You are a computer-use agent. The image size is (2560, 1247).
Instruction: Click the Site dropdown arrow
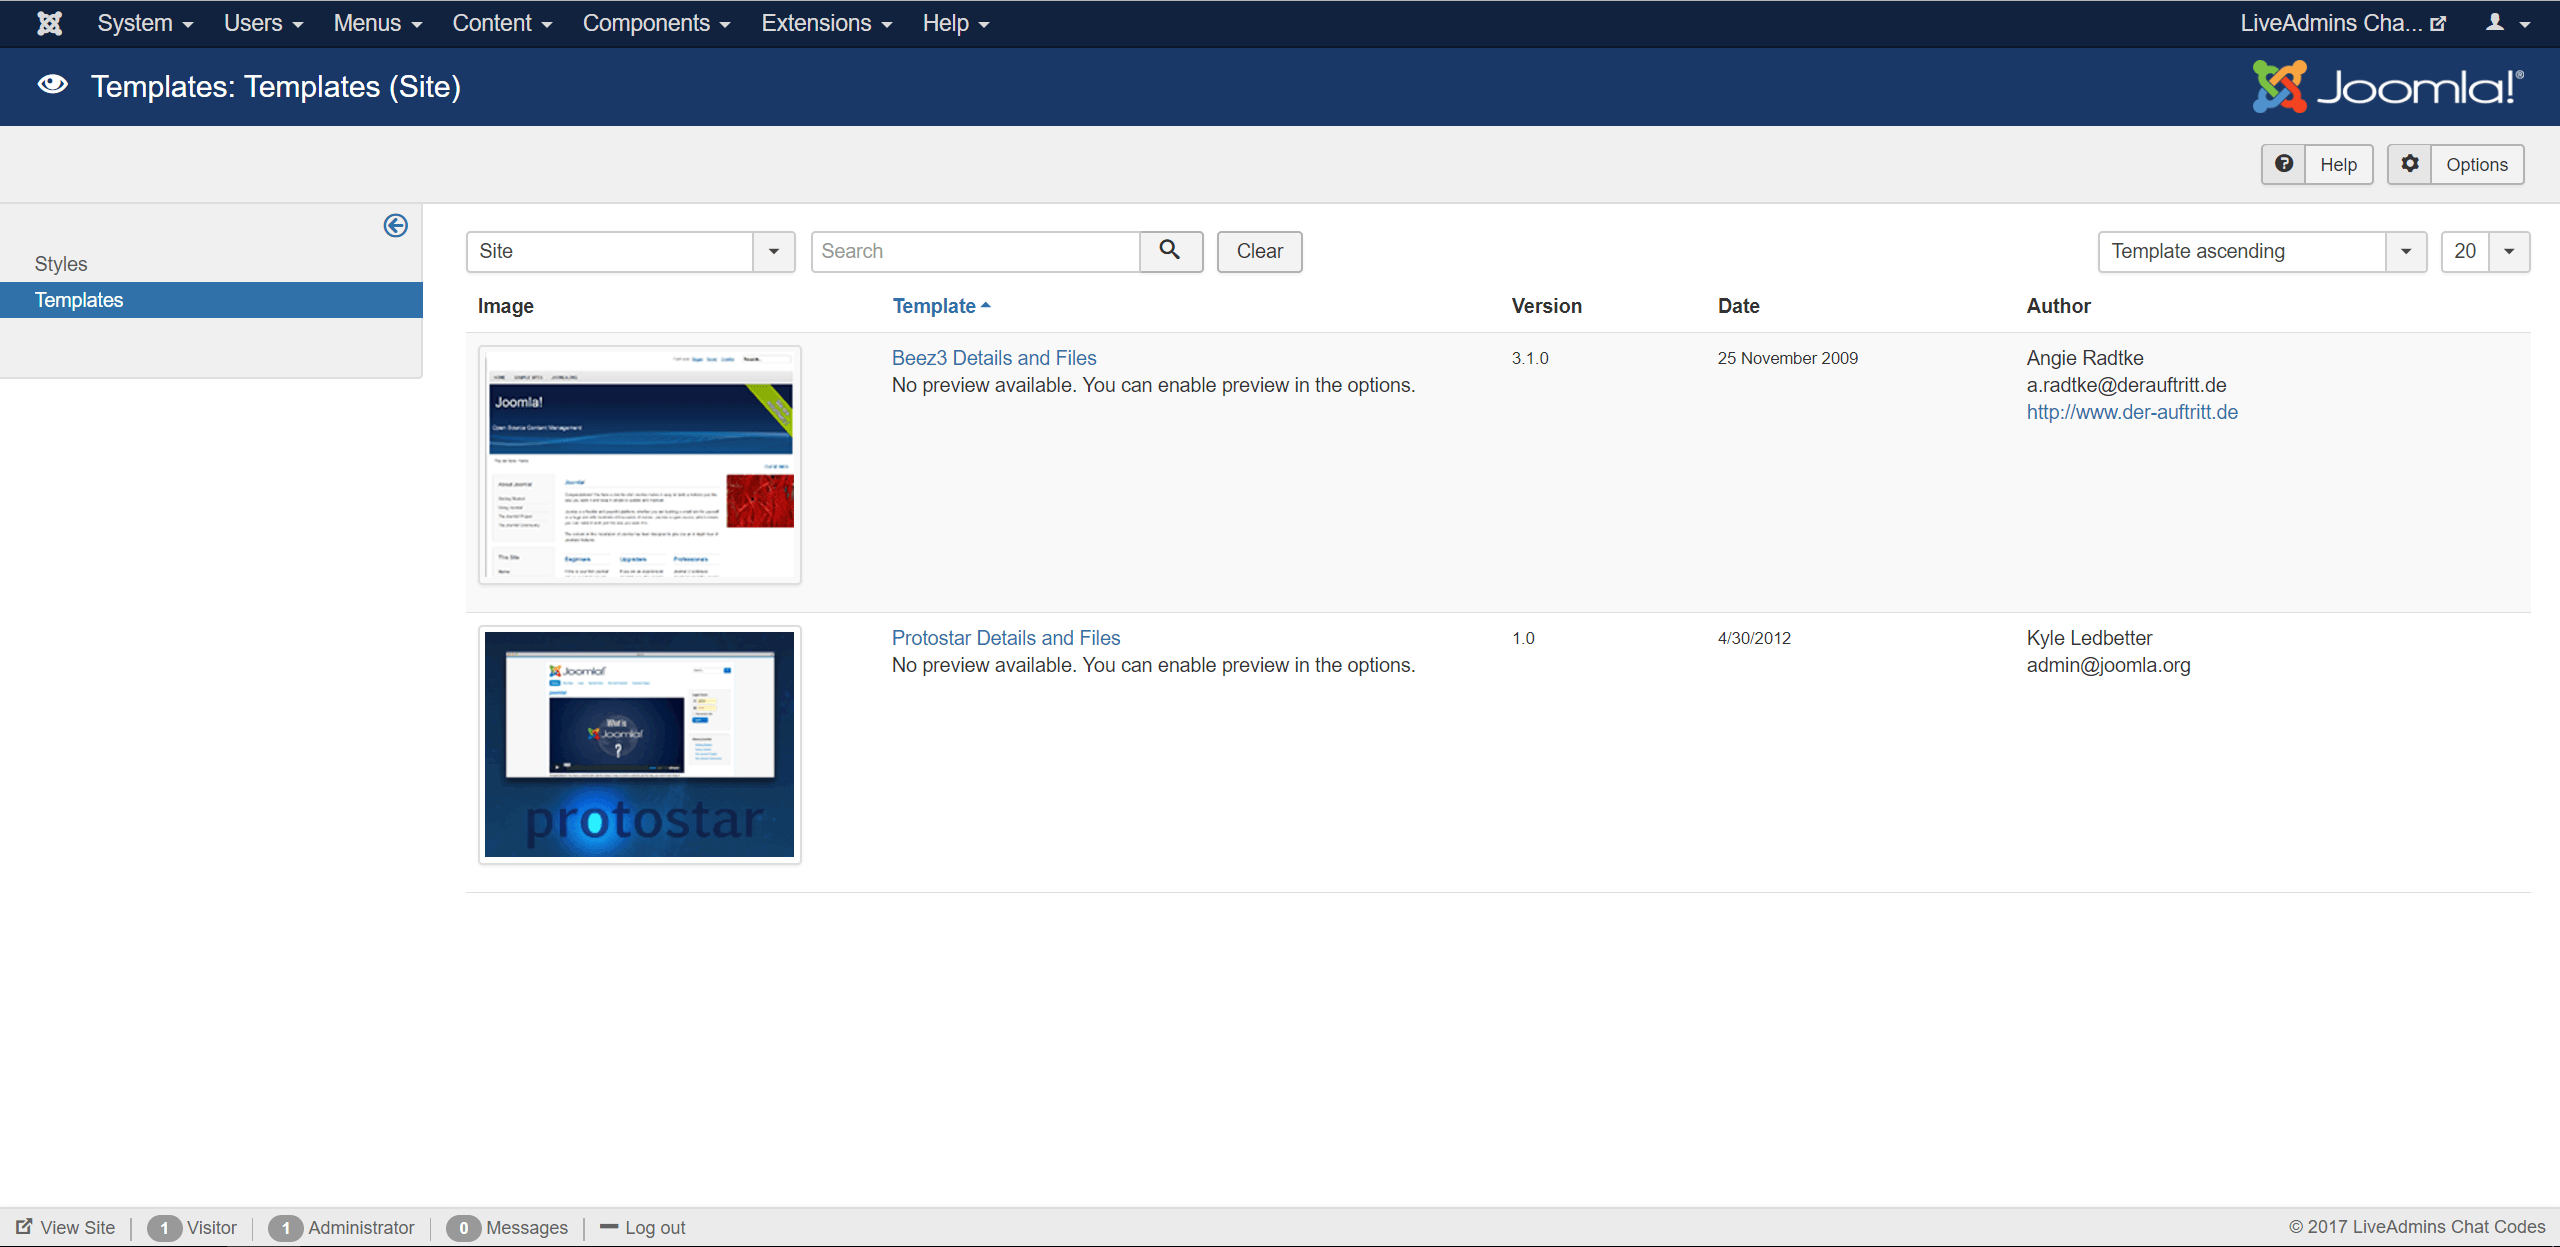[x=773, y=251]
